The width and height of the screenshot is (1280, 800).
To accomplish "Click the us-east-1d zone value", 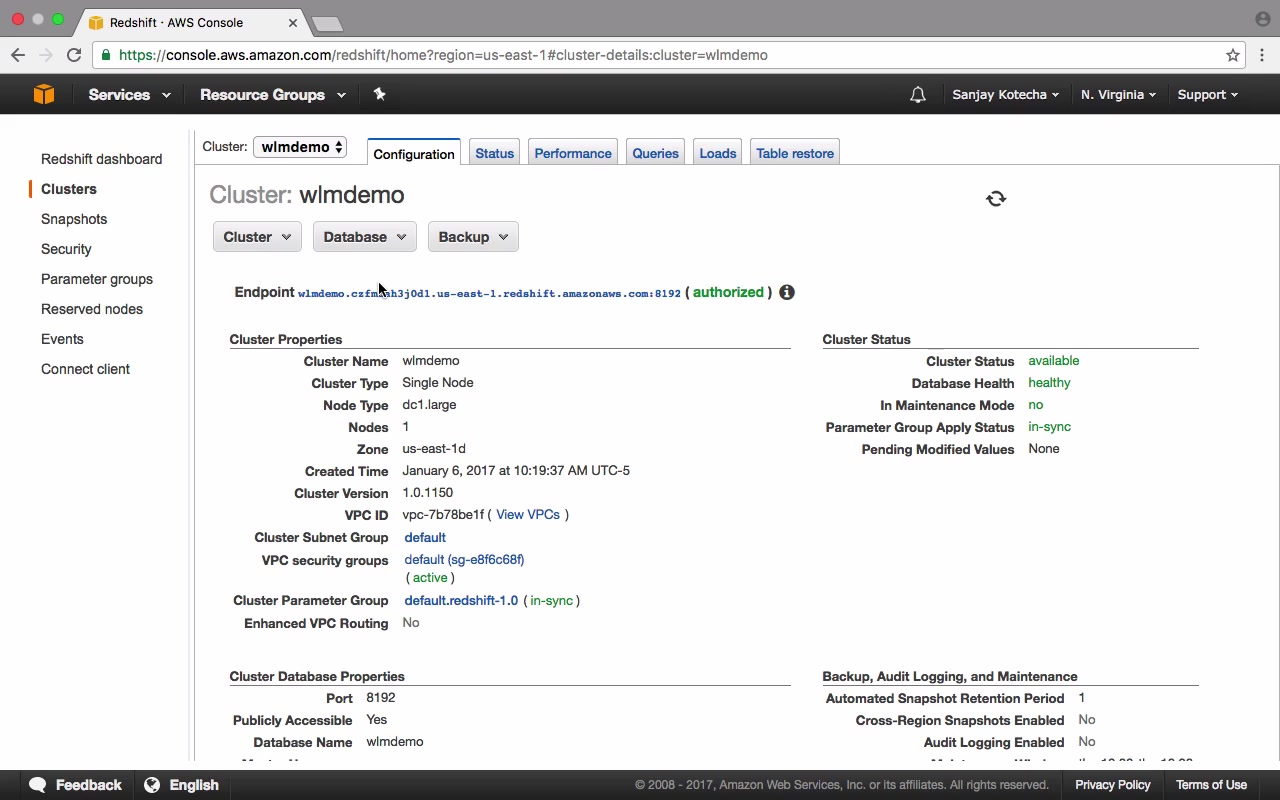I will [x=434, y=449].
